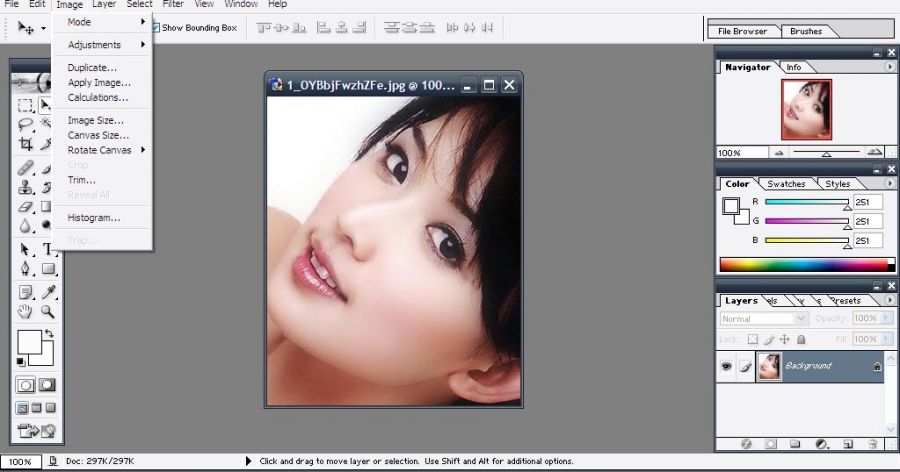Select the Crop tool in toolbox
Image resolution: width=900 pixels, height=472 pixels.
[25, 144]
